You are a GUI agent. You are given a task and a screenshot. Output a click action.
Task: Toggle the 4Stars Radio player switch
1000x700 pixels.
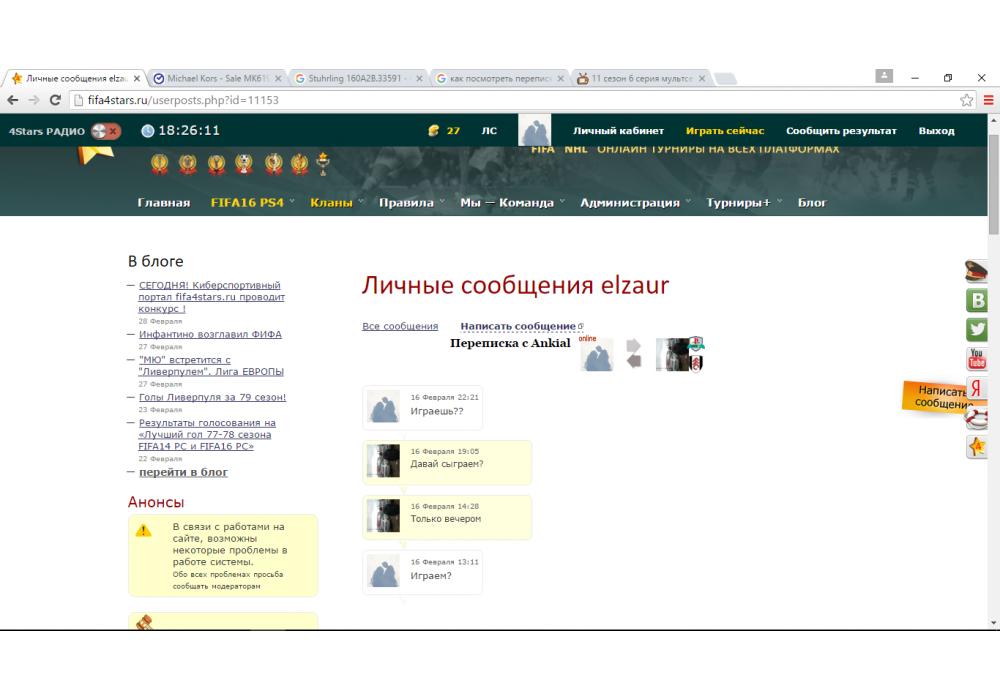click(x=105, y=131)
